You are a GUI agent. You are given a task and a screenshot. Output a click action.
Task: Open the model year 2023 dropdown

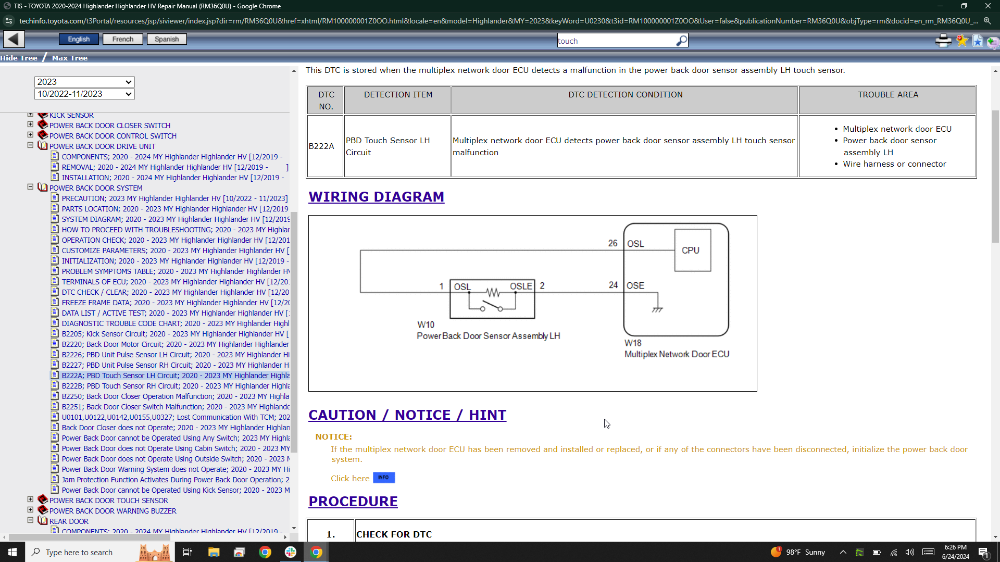click(x=83, y=82)
